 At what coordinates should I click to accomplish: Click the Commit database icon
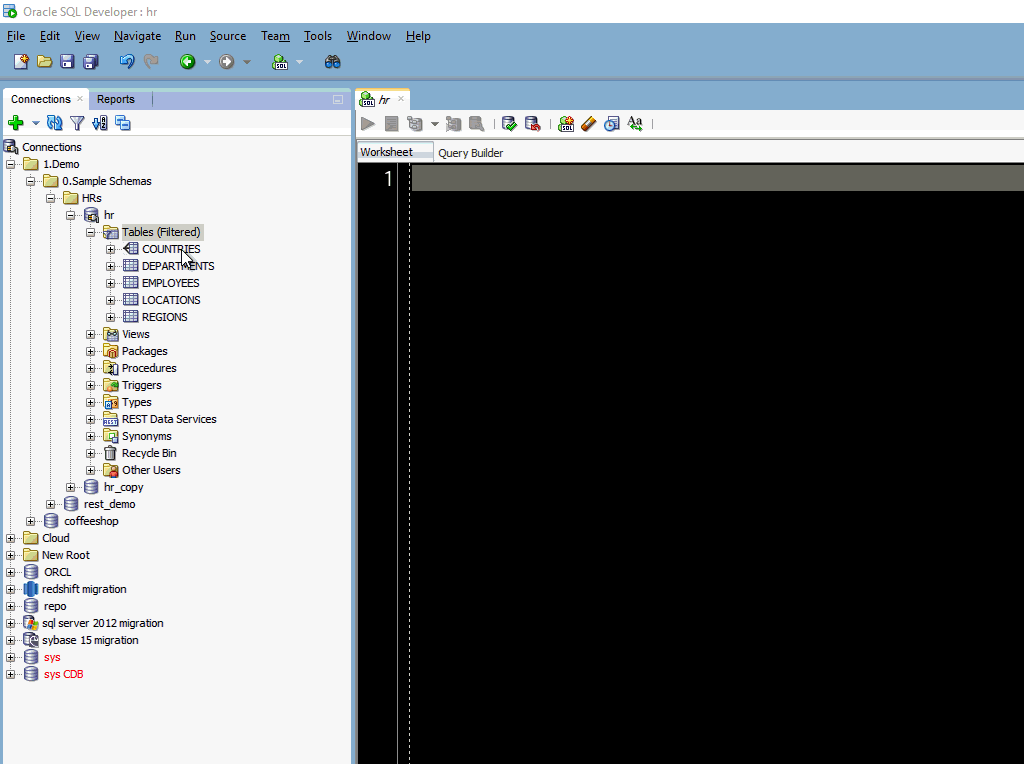(x=509, y=124)
